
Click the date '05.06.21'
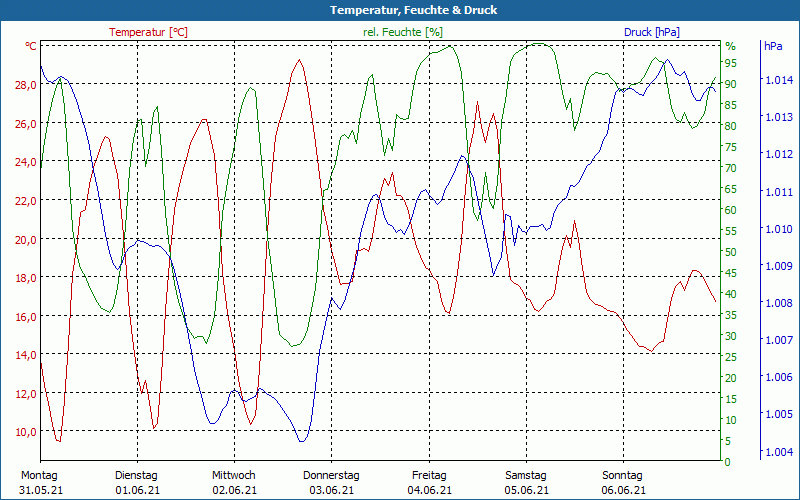point(527,490)
